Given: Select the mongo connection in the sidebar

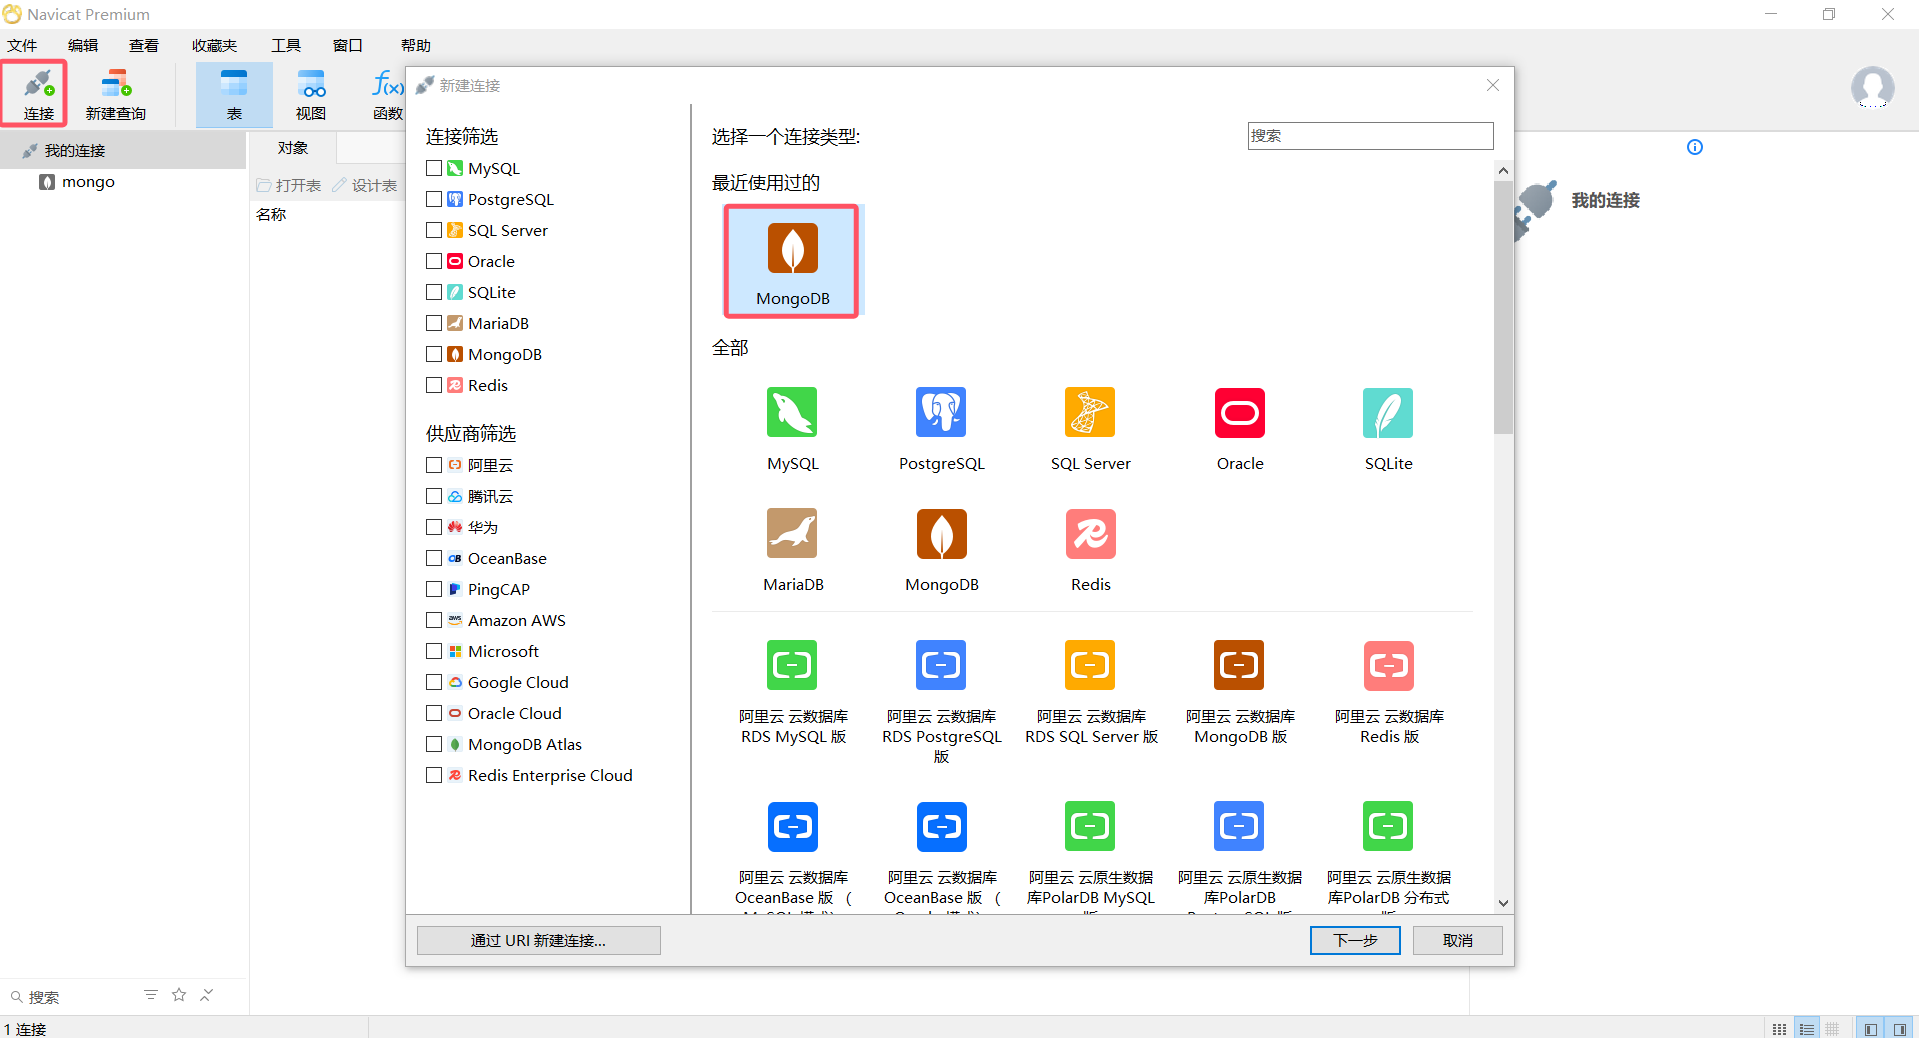Looking at the screenshot, I should click(88, 182).
